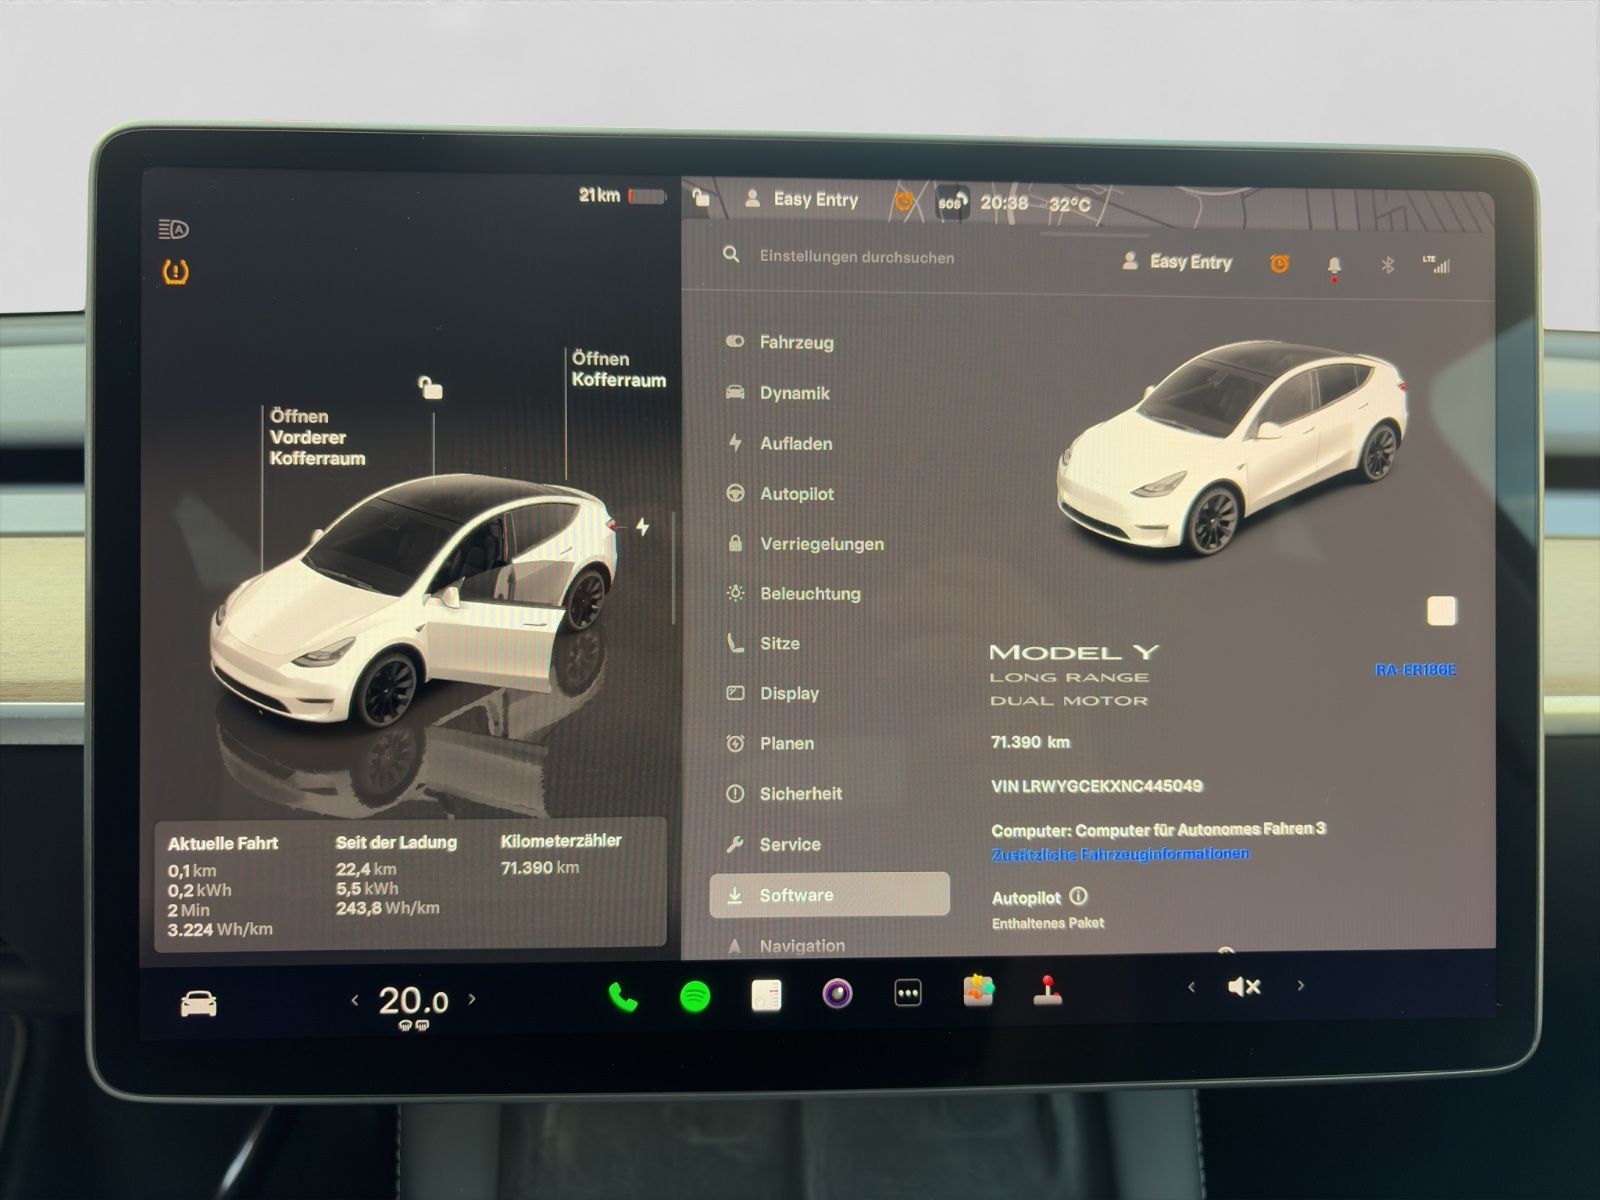Lower volume with left chevron
1600x1200 pixels.
(1191, 987)
